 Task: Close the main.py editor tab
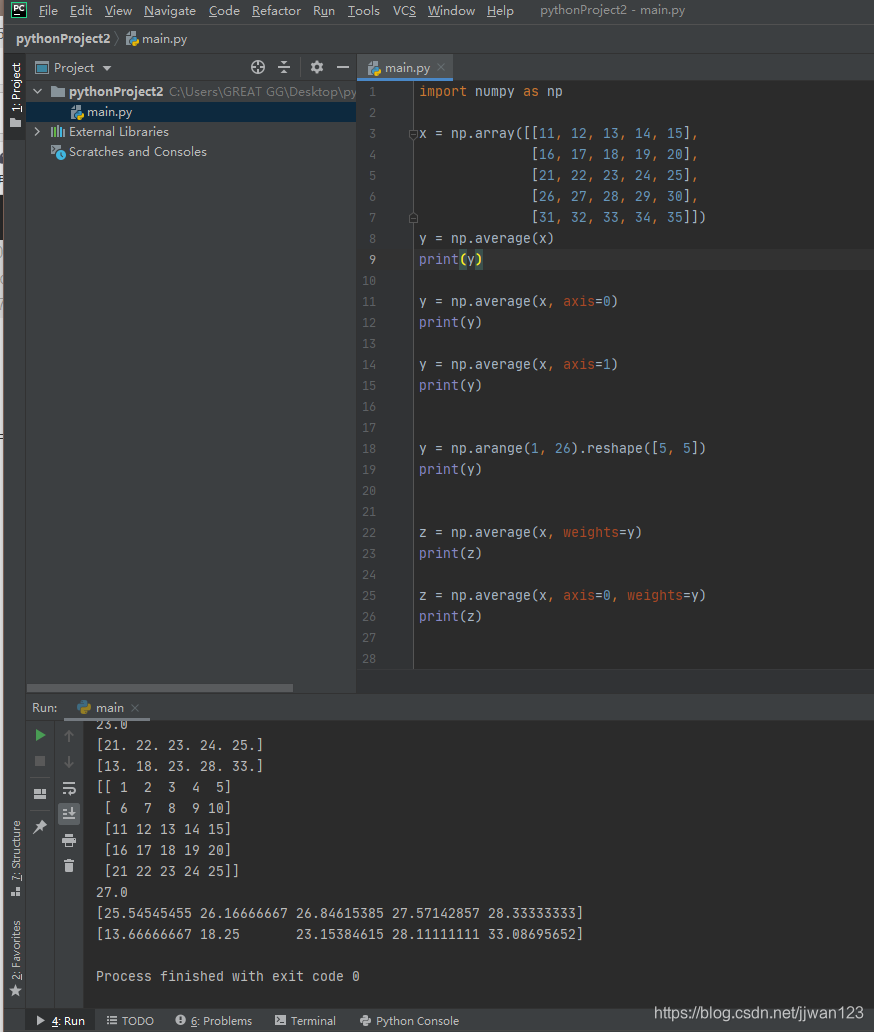(441, 67)
